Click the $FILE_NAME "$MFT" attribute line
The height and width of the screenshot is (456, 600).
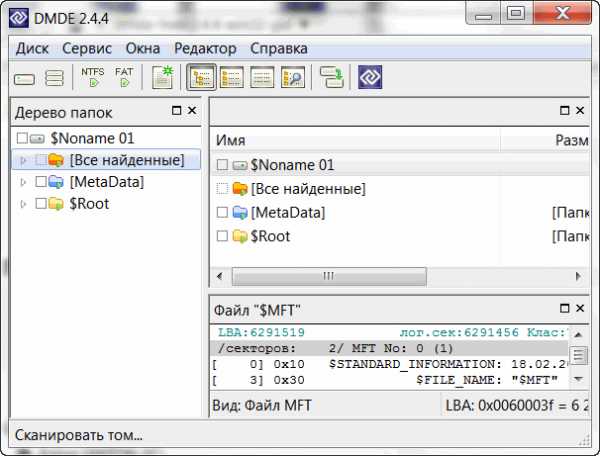390,380
